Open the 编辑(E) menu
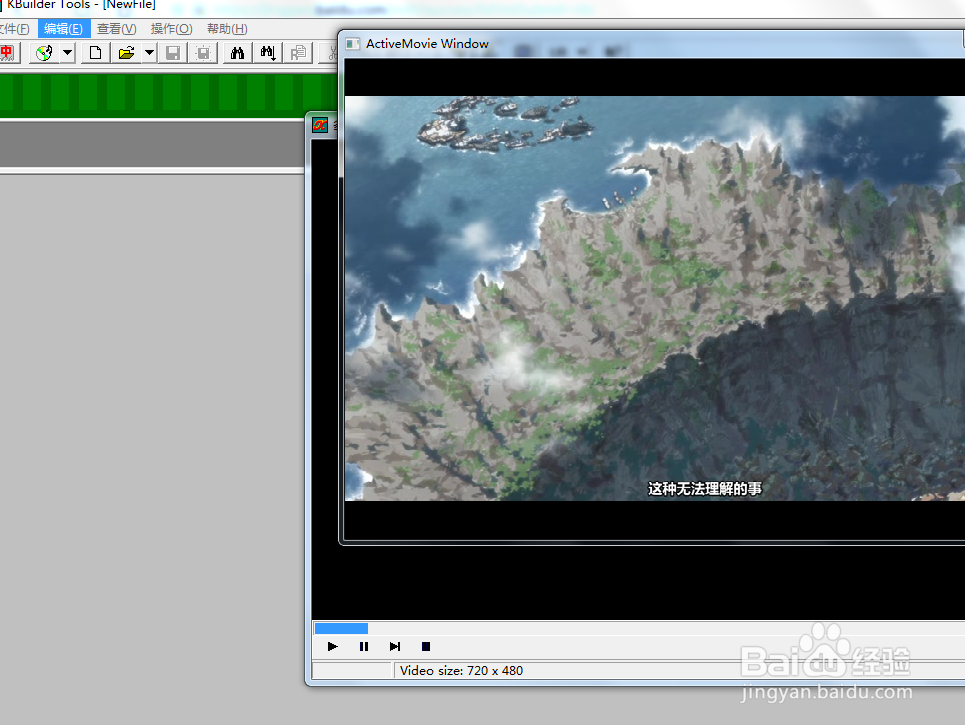 tap(63, 29)
